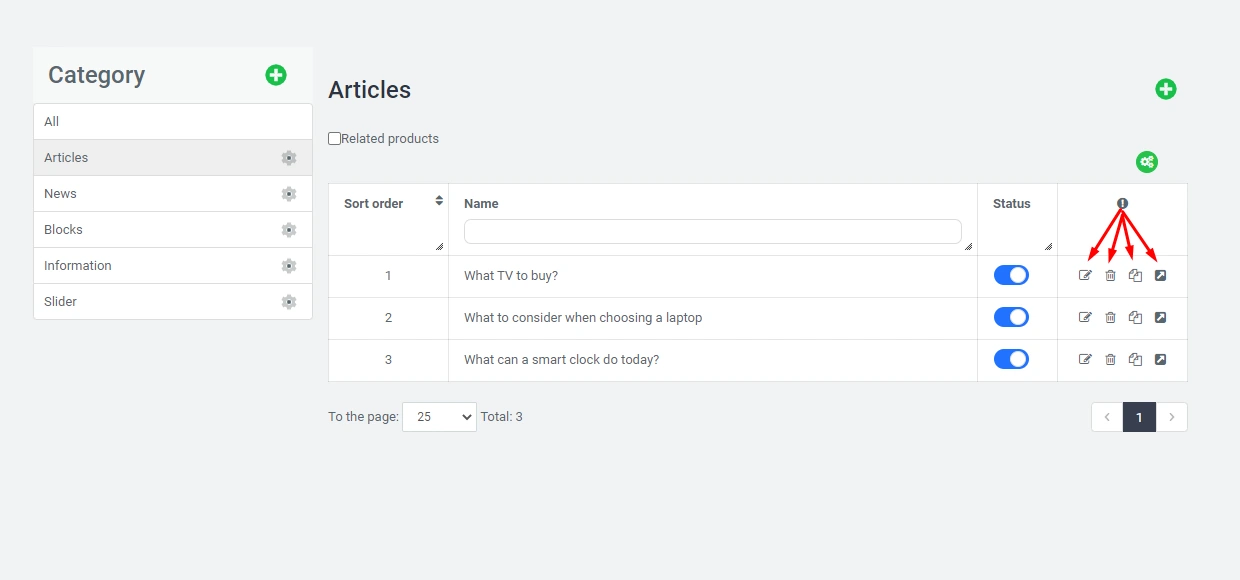Click the gear icon beside Slider category
This screenshot has width=1240, height=580.
click(x=289, y=302)
